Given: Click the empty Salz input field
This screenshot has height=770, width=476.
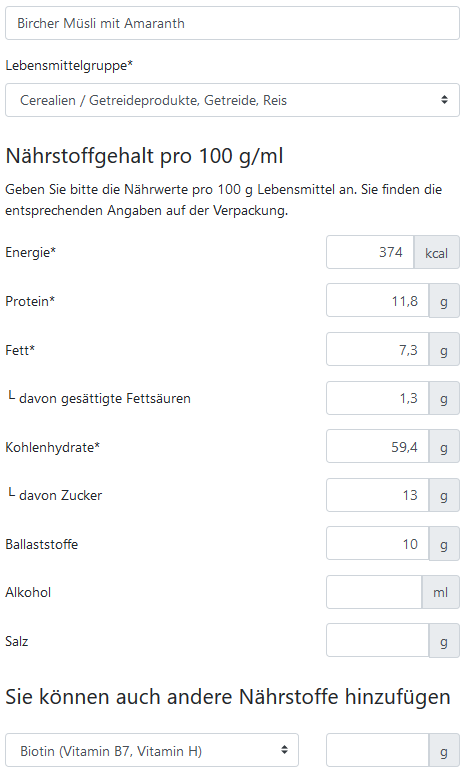Looking at the screenshot, I should (377, 640).
